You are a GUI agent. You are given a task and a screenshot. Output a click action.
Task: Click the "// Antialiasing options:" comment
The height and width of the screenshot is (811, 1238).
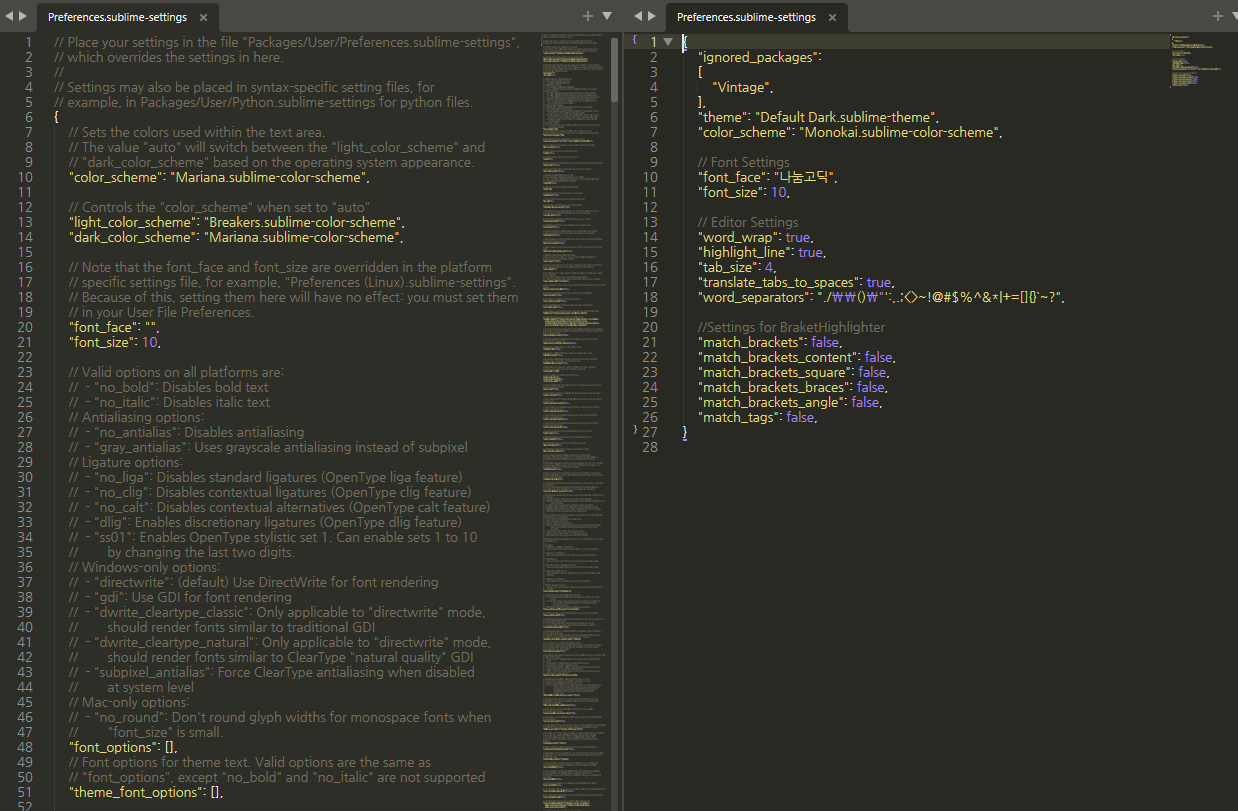[x=136, y=417]
